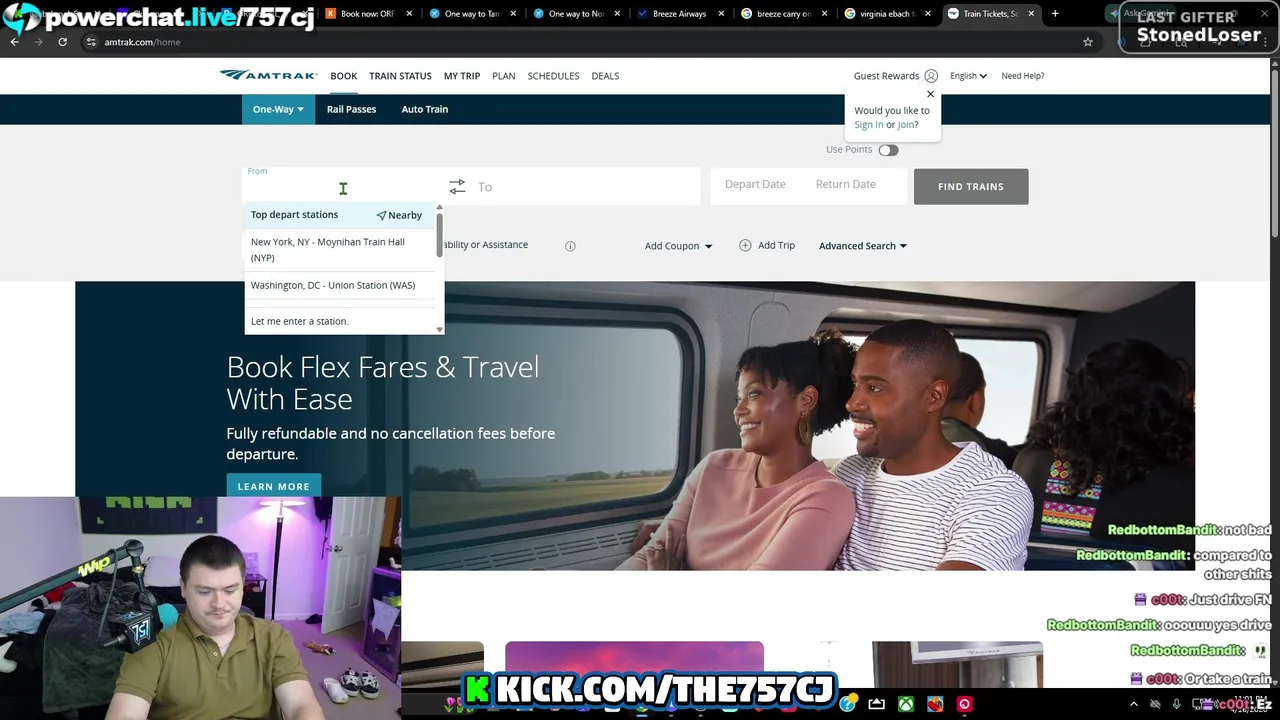The width and height of the screenshot is (1280, 720).
Task: Open Xbox app in taskbar
Action: (x=905, y=704)
